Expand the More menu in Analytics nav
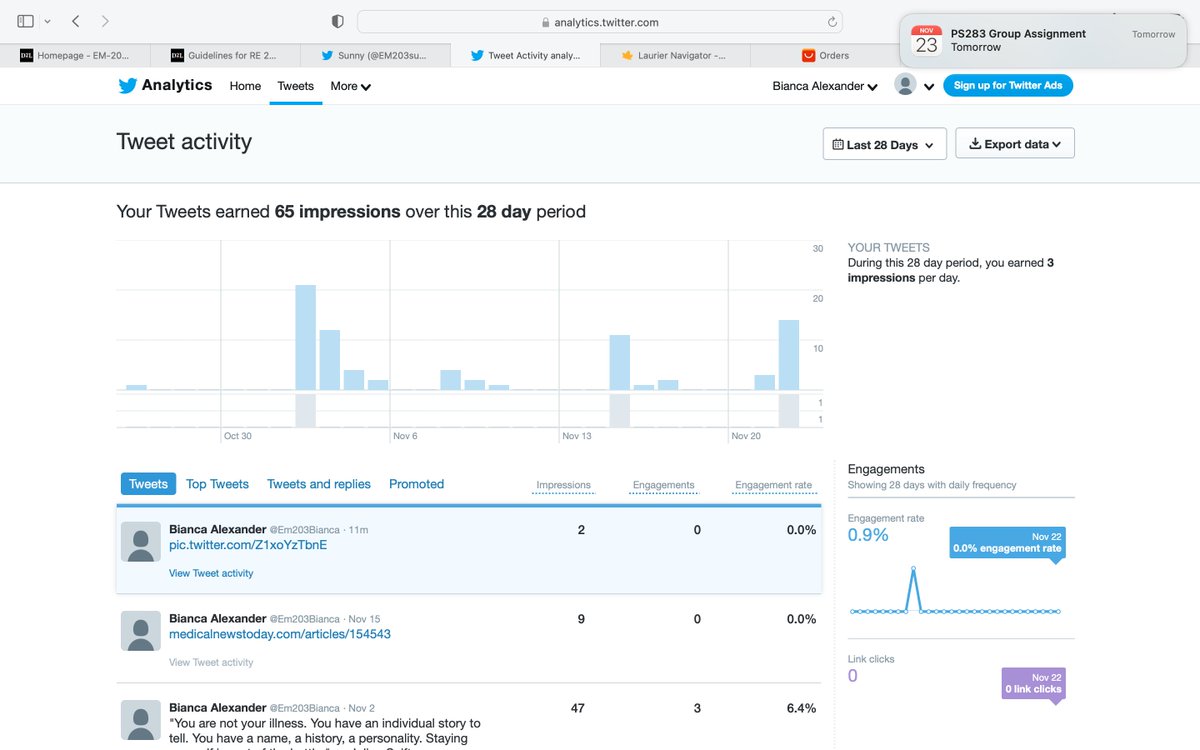The width and height of the screenshot is (1200, 750). [350, 86]
